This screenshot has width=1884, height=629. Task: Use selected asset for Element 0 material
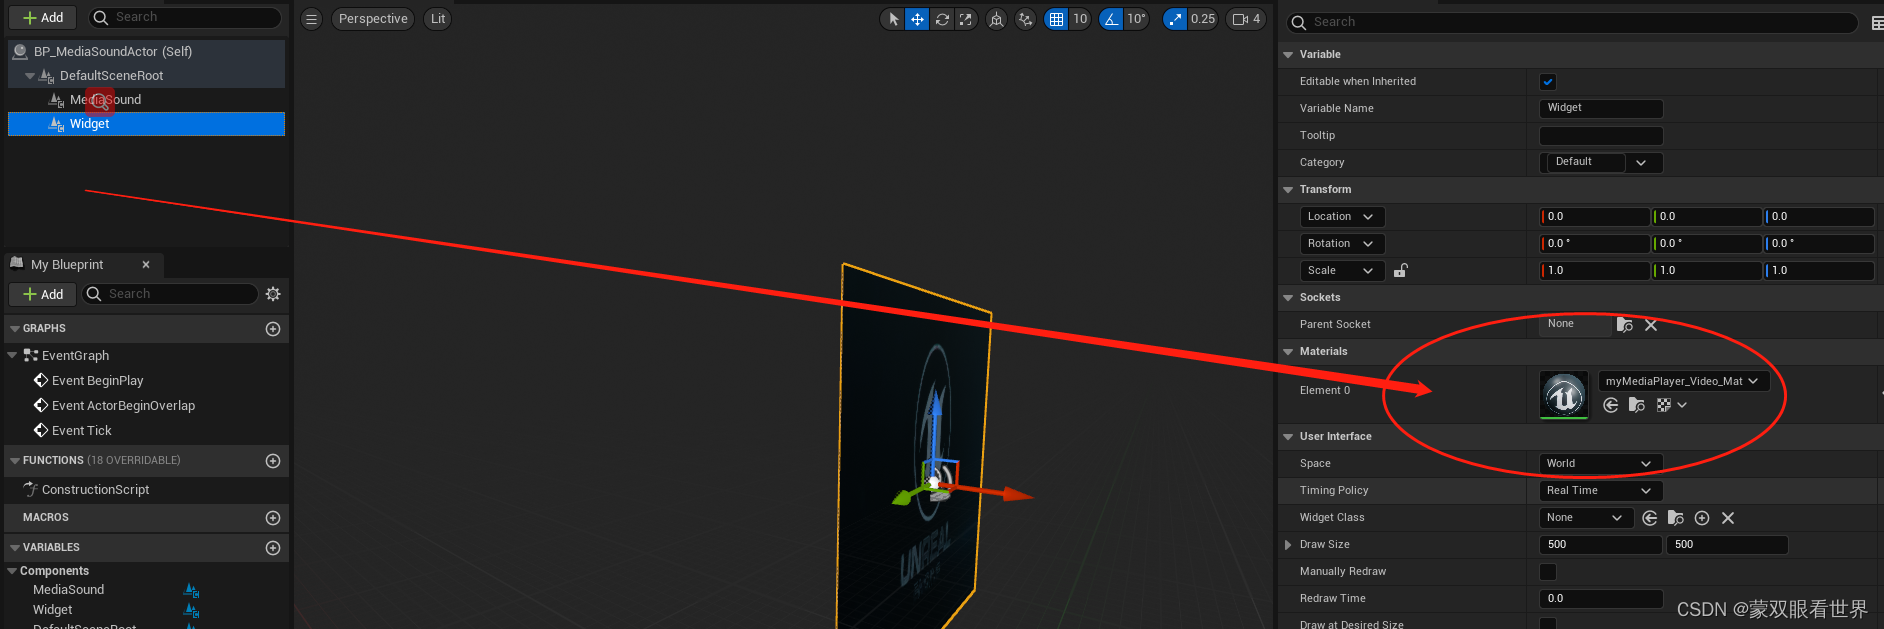pos(1610,405)
